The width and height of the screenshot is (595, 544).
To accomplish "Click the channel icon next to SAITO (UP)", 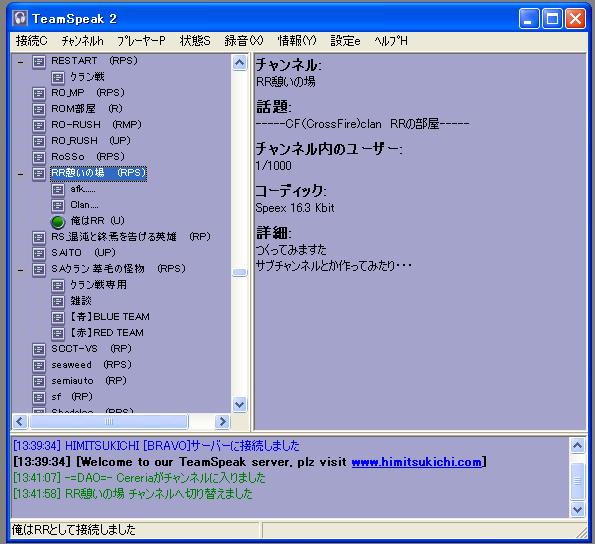I will pyautogui.click(x=39, y=253).
